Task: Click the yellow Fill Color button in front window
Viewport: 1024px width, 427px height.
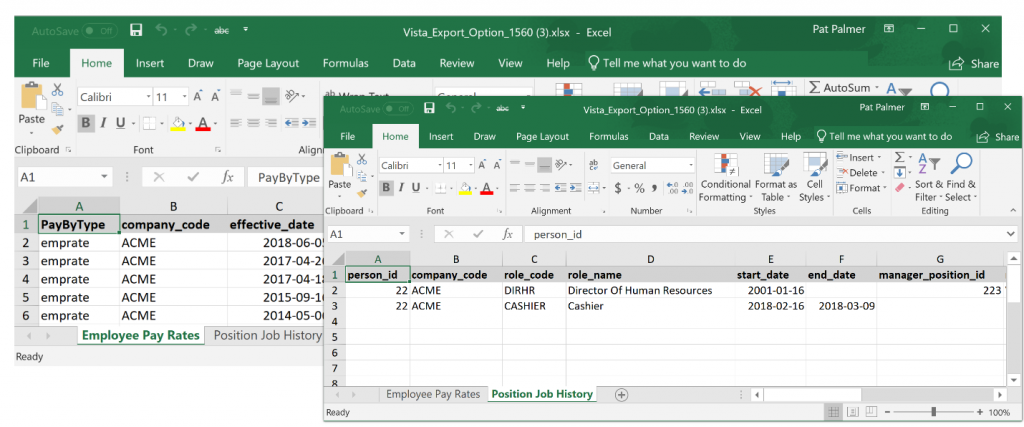Action: 465,189
